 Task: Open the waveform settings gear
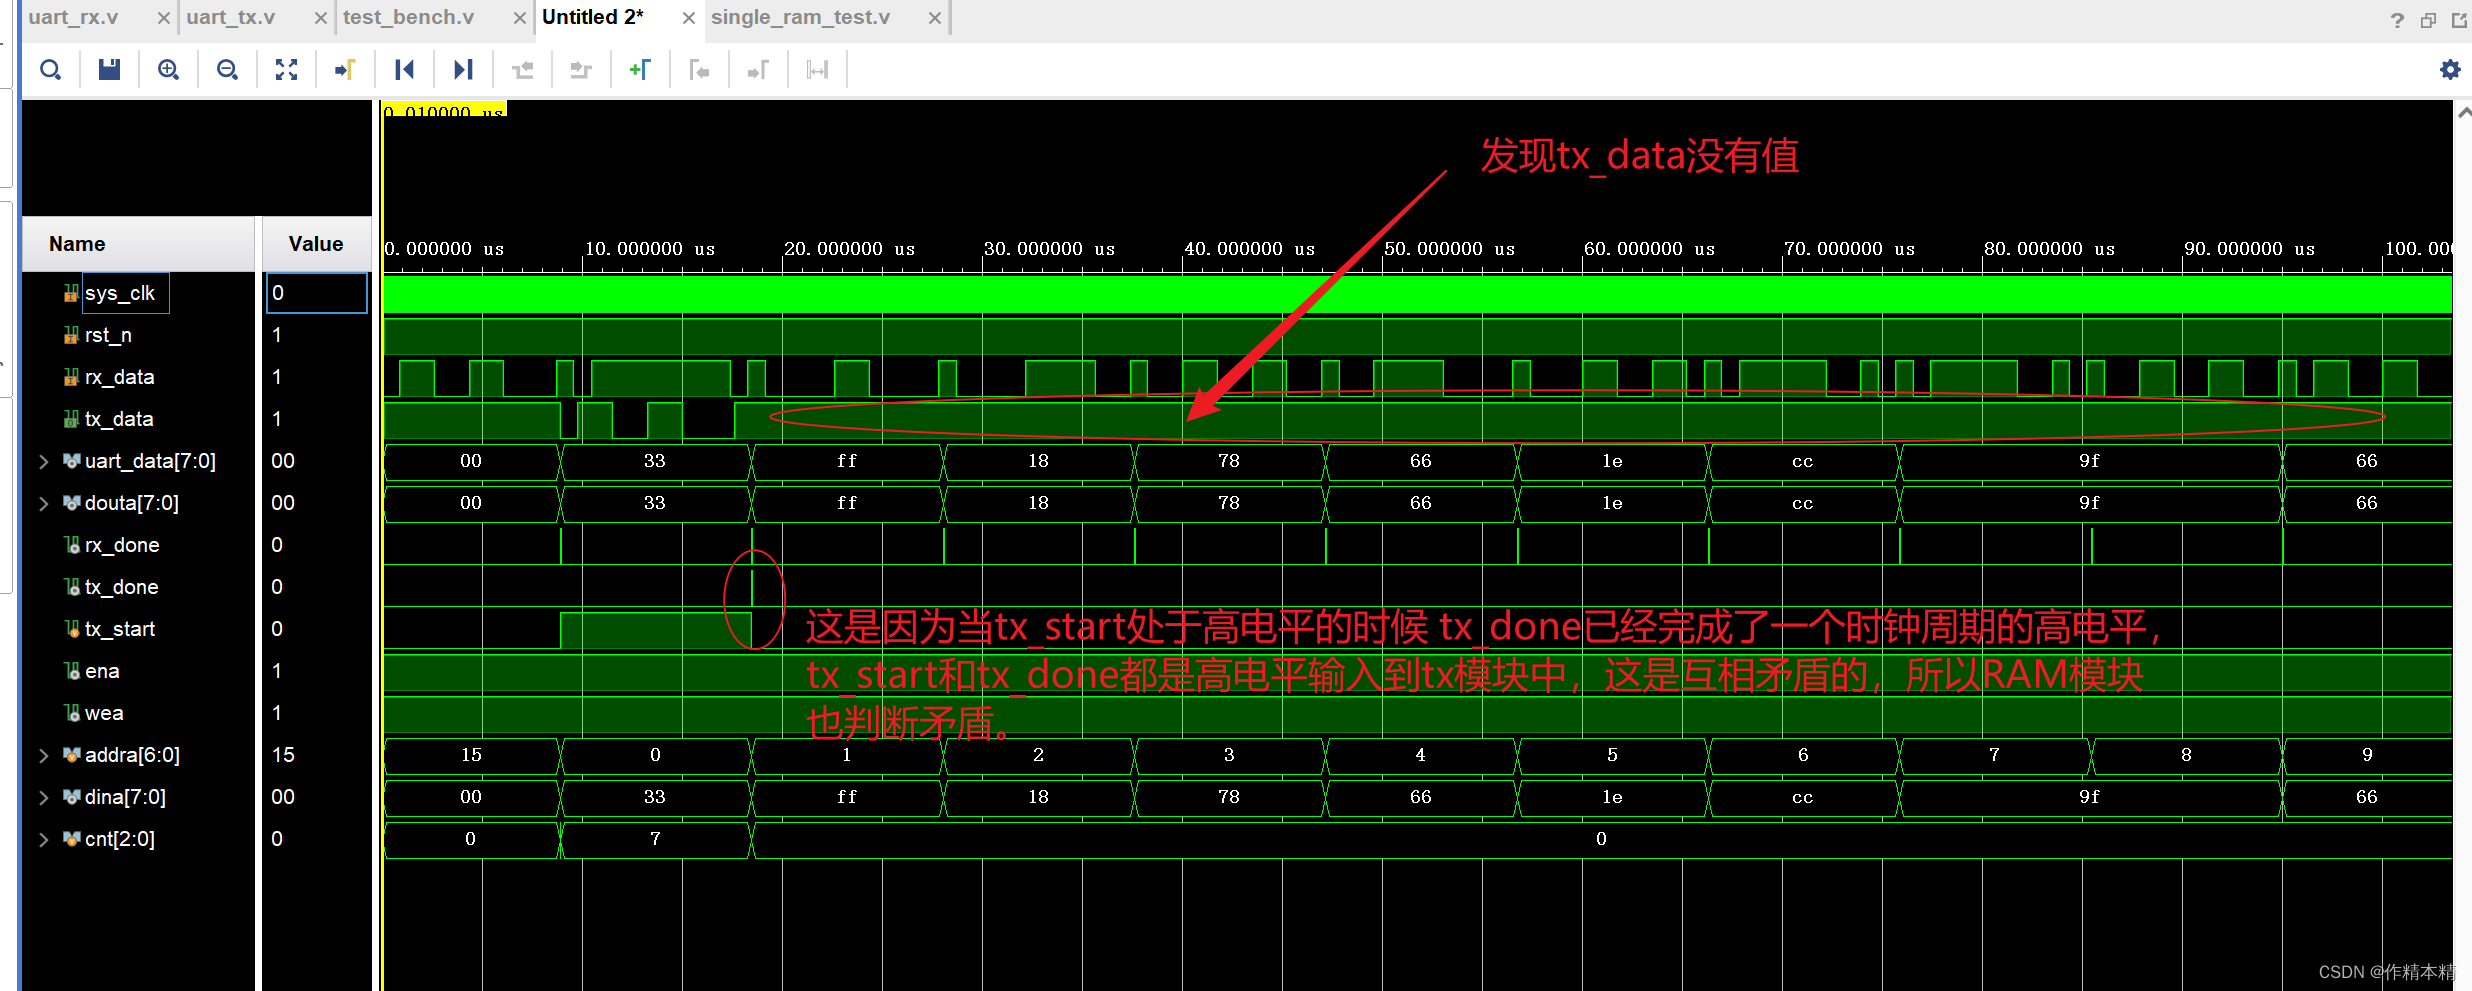2449,69
